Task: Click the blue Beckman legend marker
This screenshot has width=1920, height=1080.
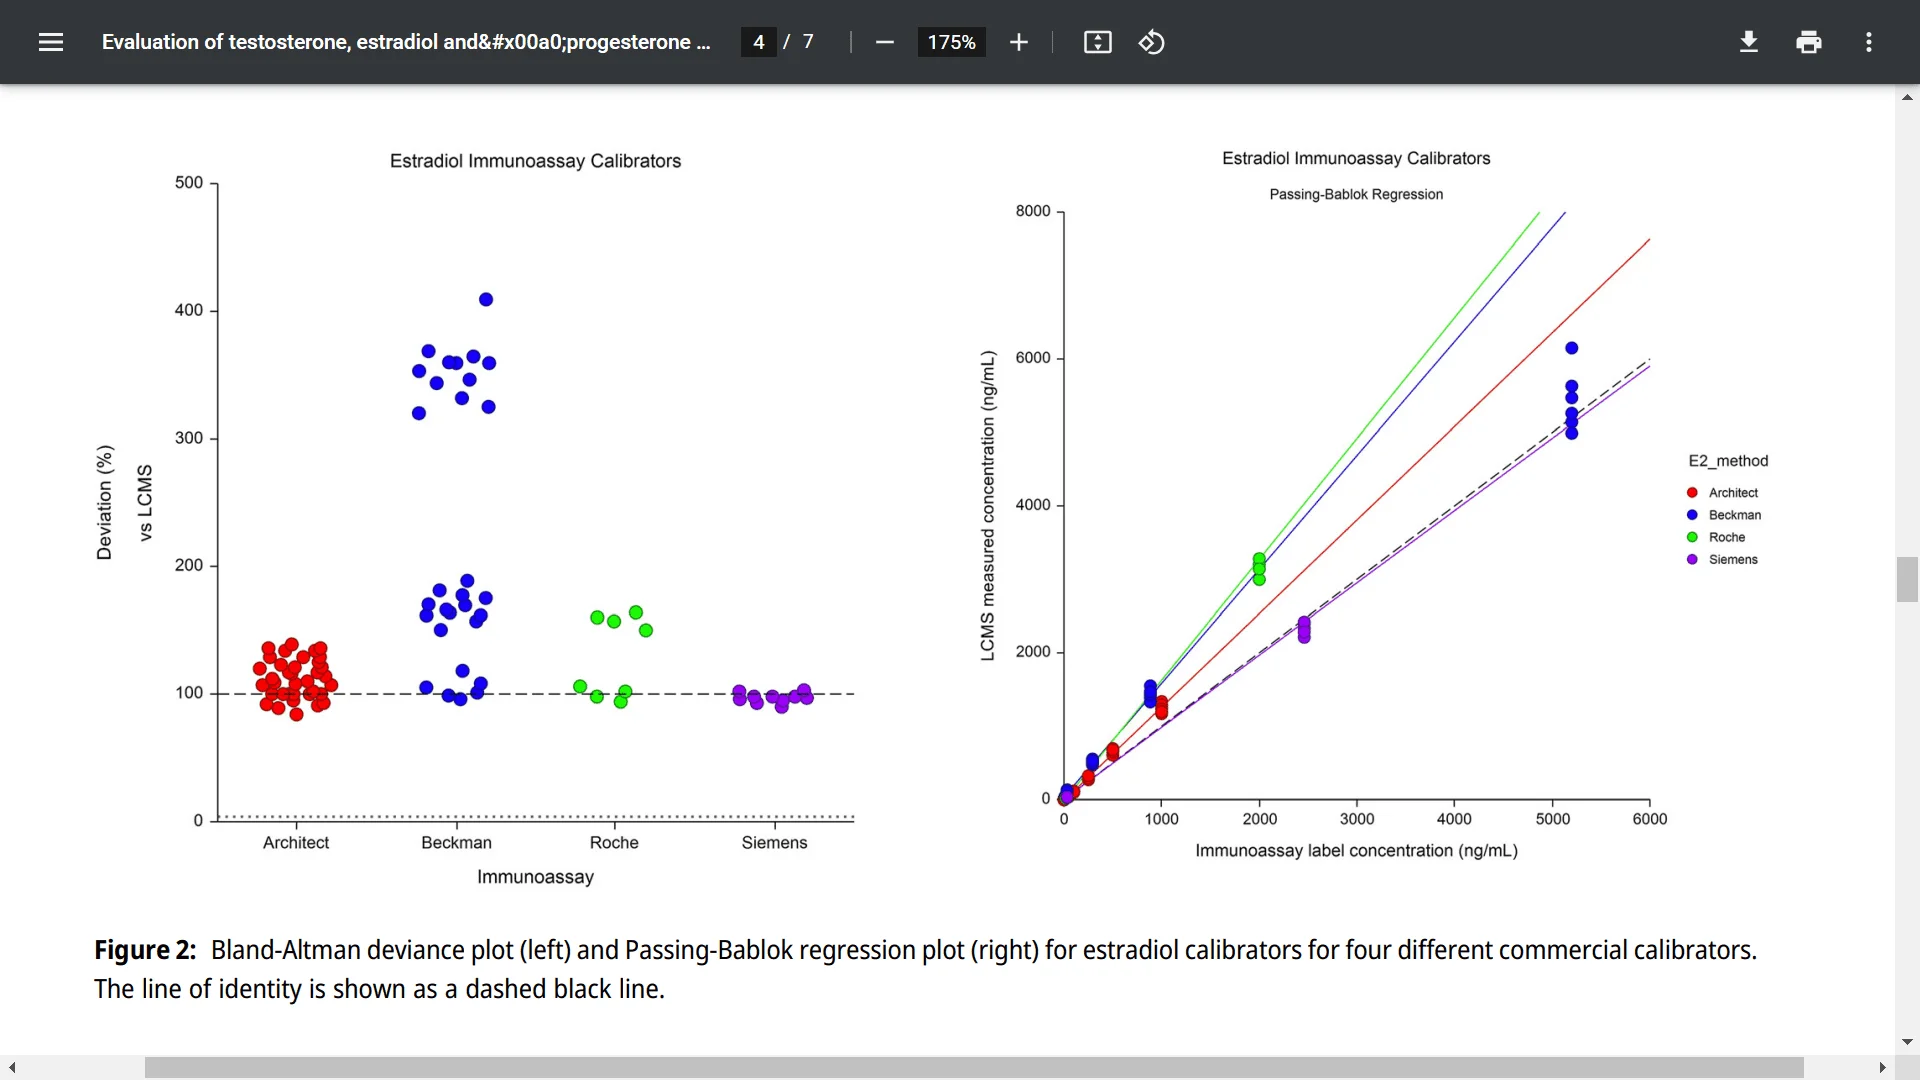Action: pos(1692,515)
